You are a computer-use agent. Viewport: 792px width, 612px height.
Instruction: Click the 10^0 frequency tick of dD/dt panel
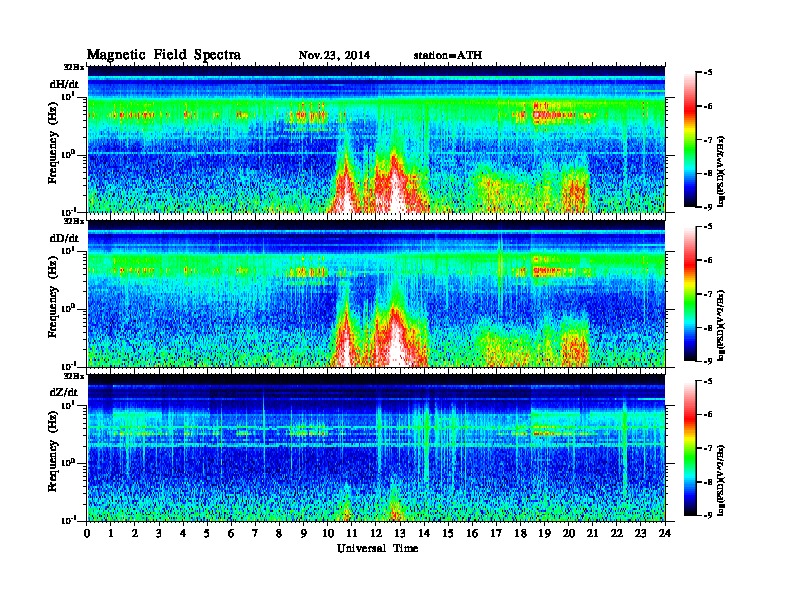[69, 308]
